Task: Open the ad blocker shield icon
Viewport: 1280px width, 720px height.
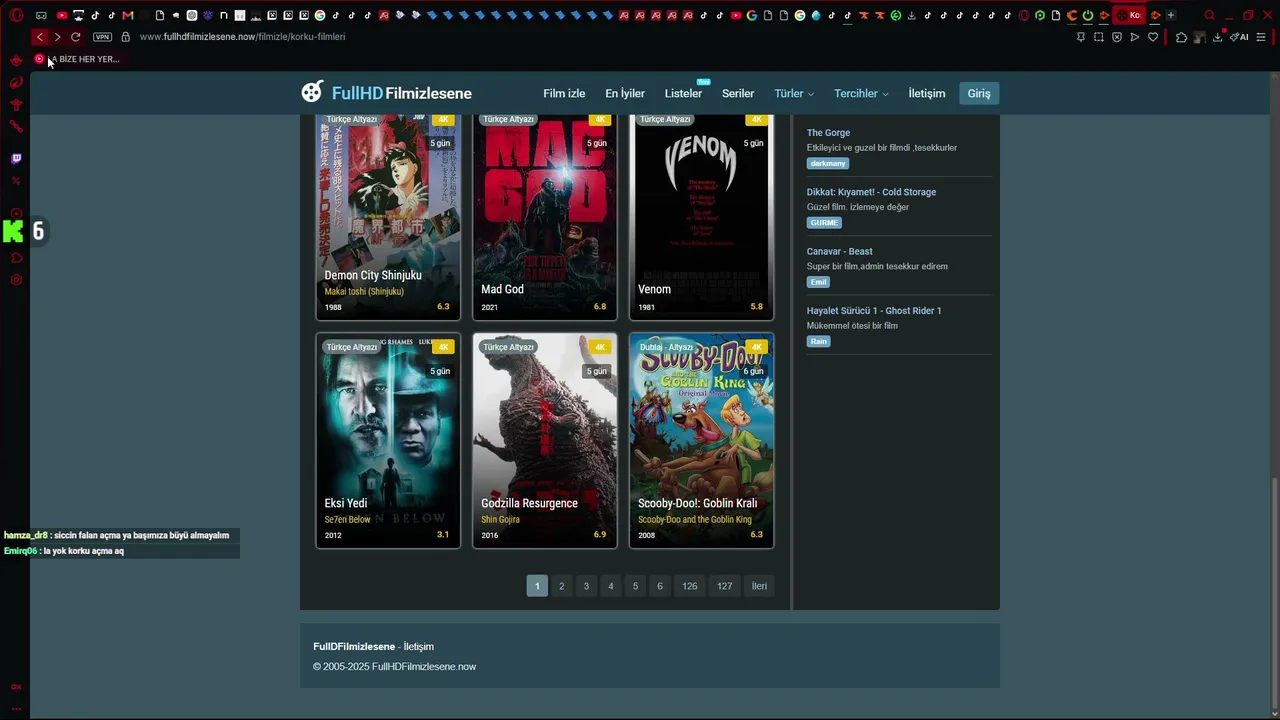Action: point(1117,37)
